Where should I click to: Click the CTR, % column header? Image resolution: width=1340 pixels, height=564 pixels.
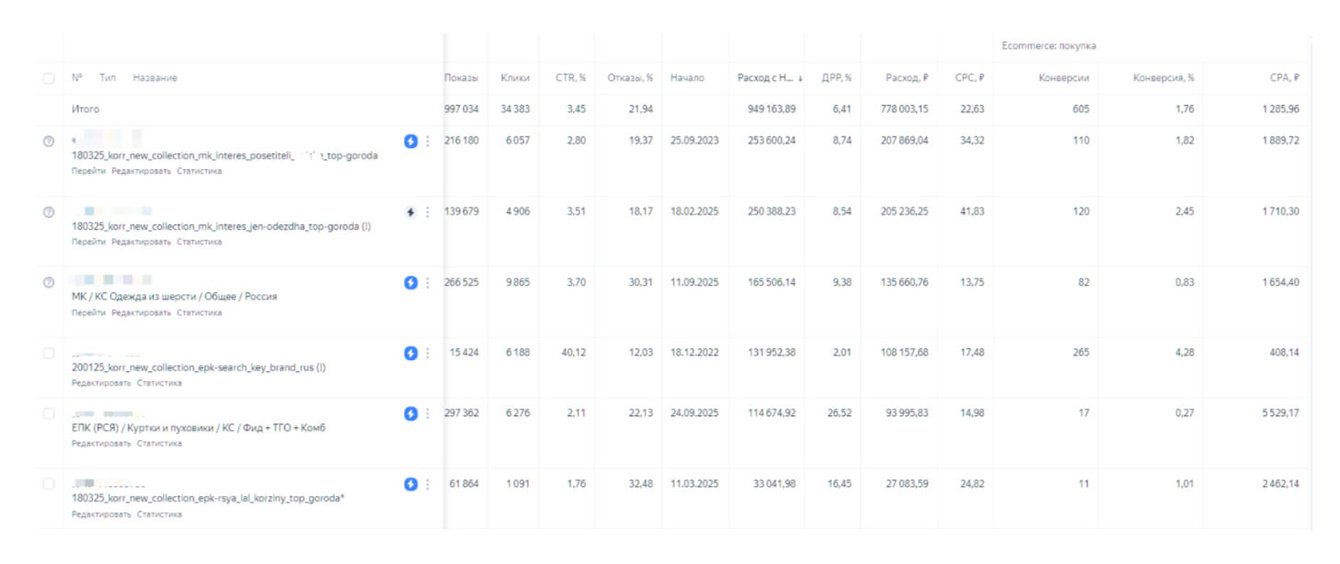click(x=570, y=78)
